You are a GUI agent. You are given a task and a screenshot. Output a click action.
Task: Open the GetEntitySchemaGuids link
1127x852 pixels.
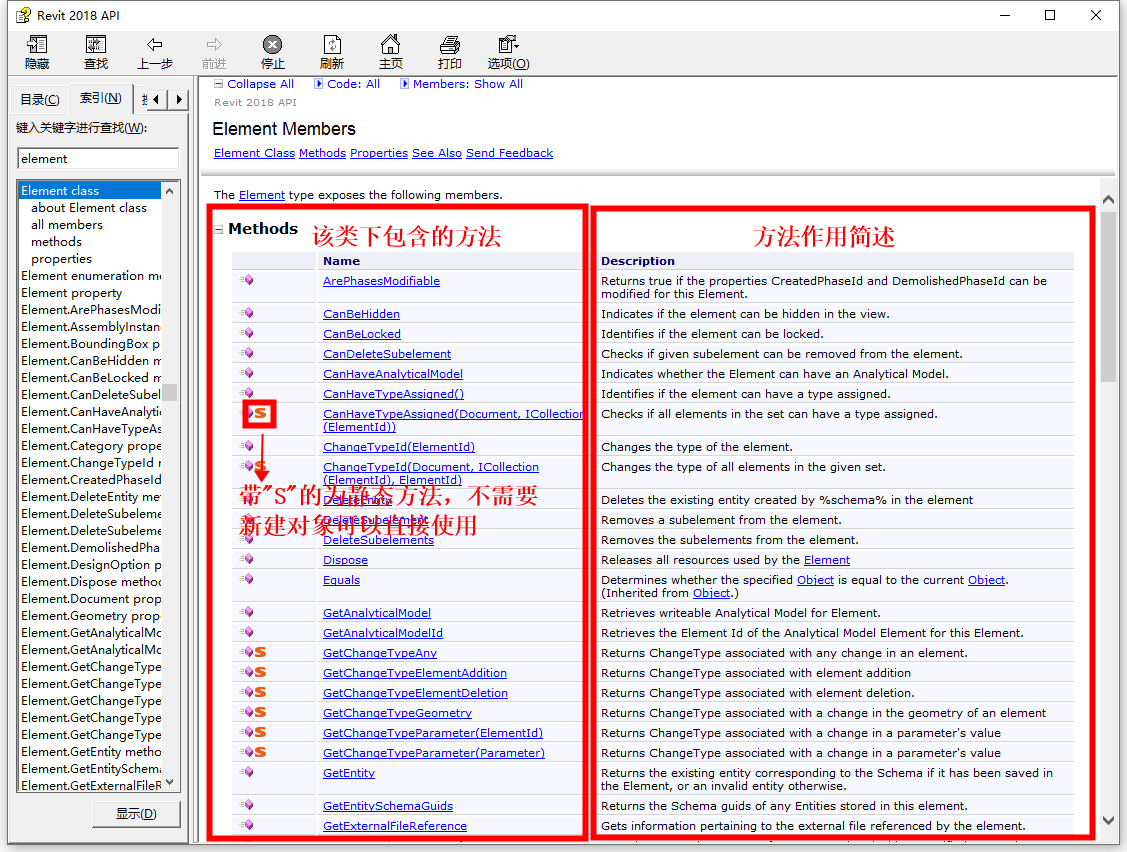tap(388, 806)
